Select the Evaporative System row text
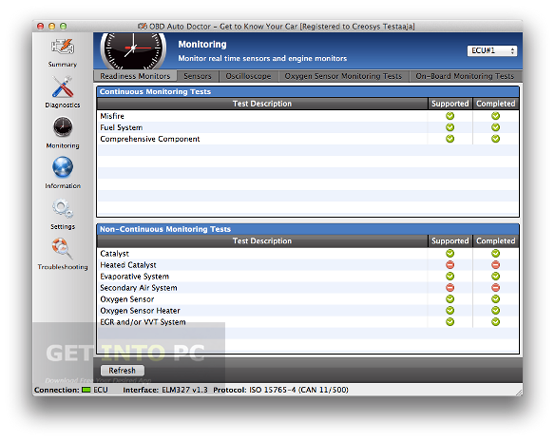 [x=135, y=276]
